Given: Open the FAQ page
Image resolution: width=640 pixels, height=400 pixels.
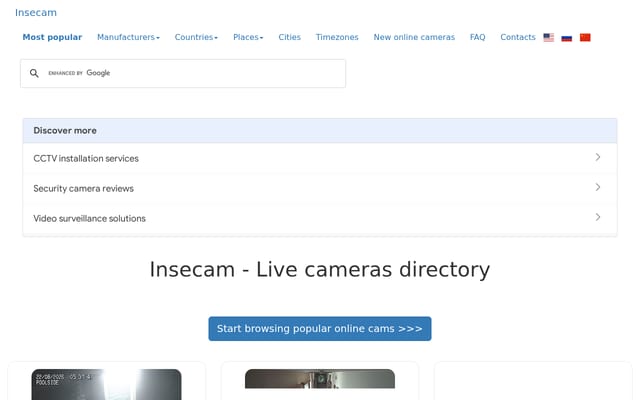Looking at the screenshot, I should point(478,37).
